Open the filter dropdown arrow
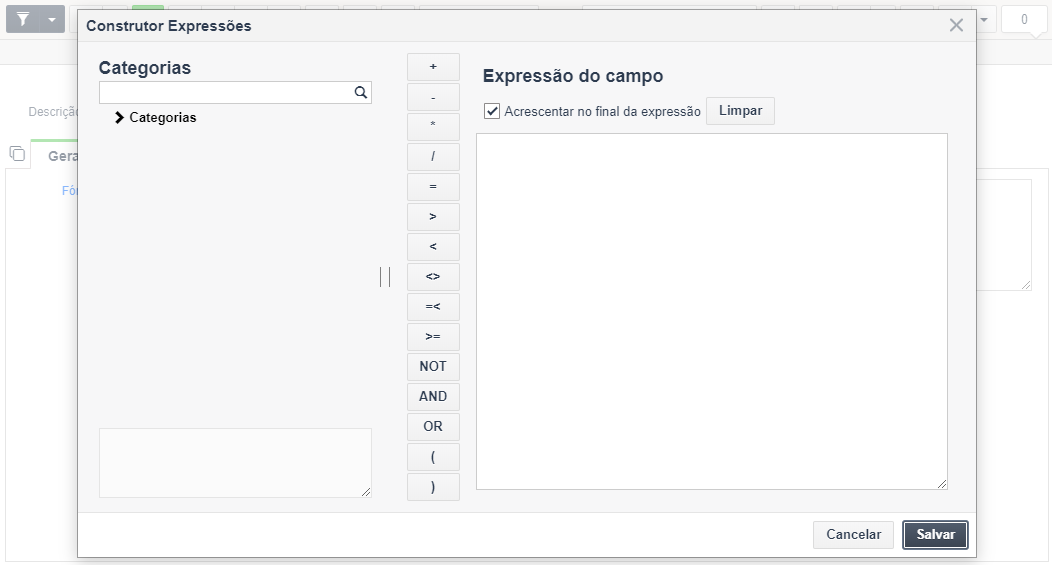Image resolution: width=1052 pixels, height=565 pixels. (52, 19)
